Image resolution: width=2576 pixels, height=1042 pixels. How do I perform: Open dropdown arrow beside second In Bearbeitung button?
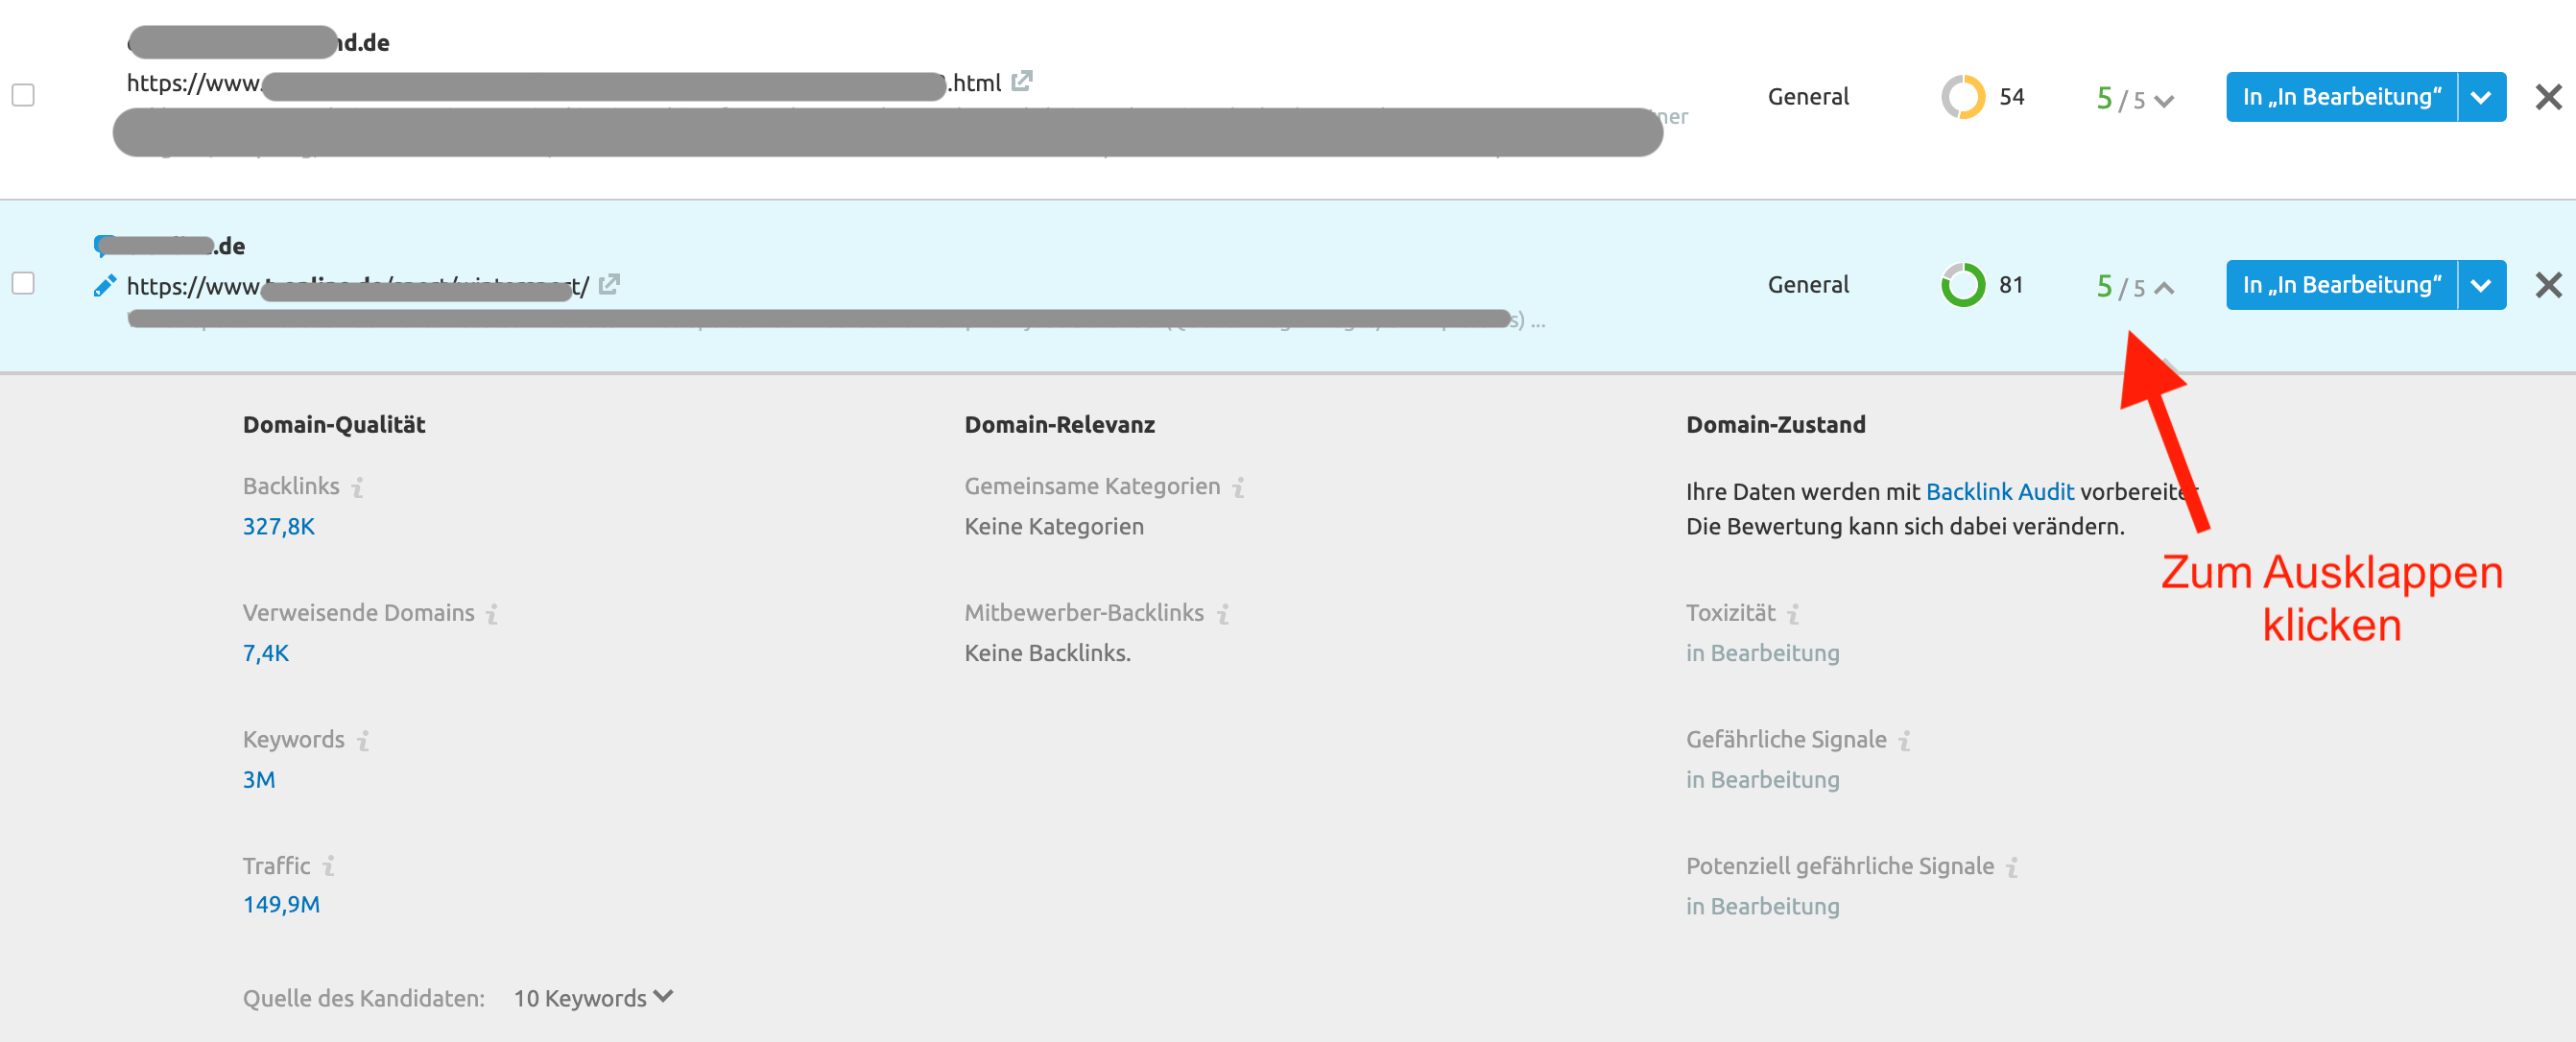pos(2481,285)
